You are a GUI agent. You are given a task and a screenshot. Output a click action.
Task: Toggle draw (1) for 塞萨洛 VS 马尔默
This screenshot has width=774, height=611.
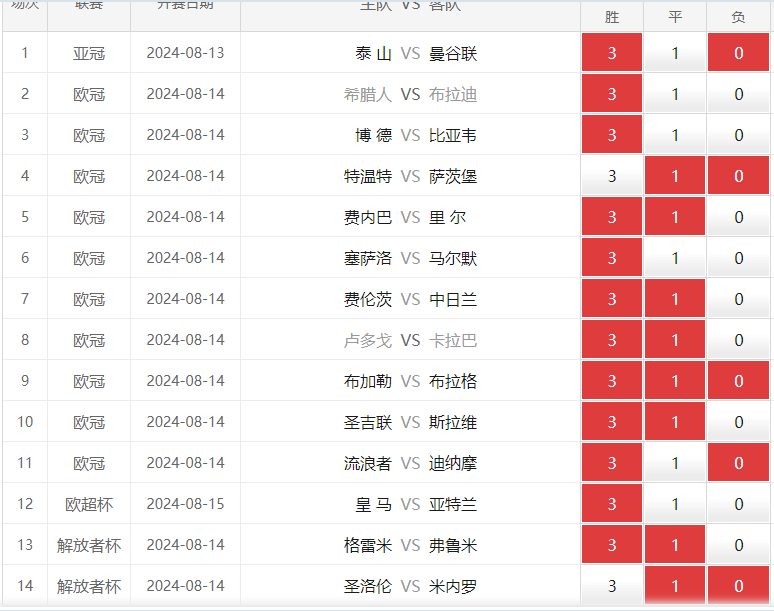click(675, 257)
